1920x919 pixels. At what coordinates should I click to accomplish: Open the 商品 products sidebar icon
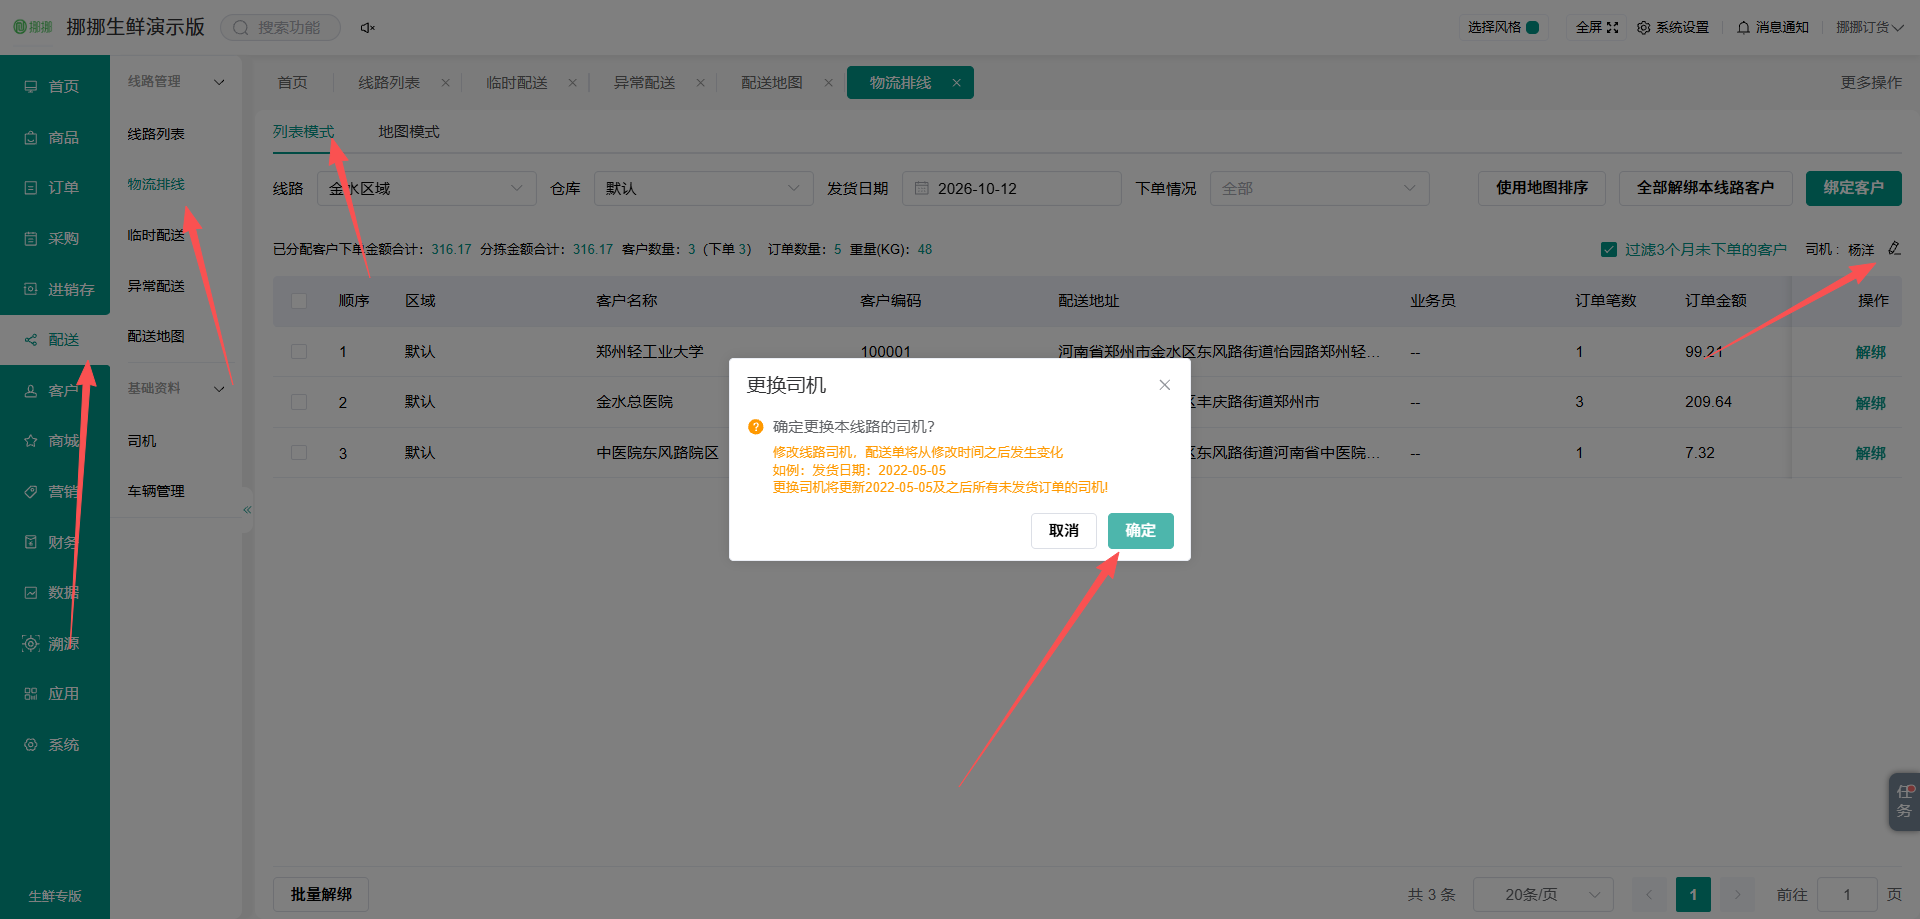(31, 138)
